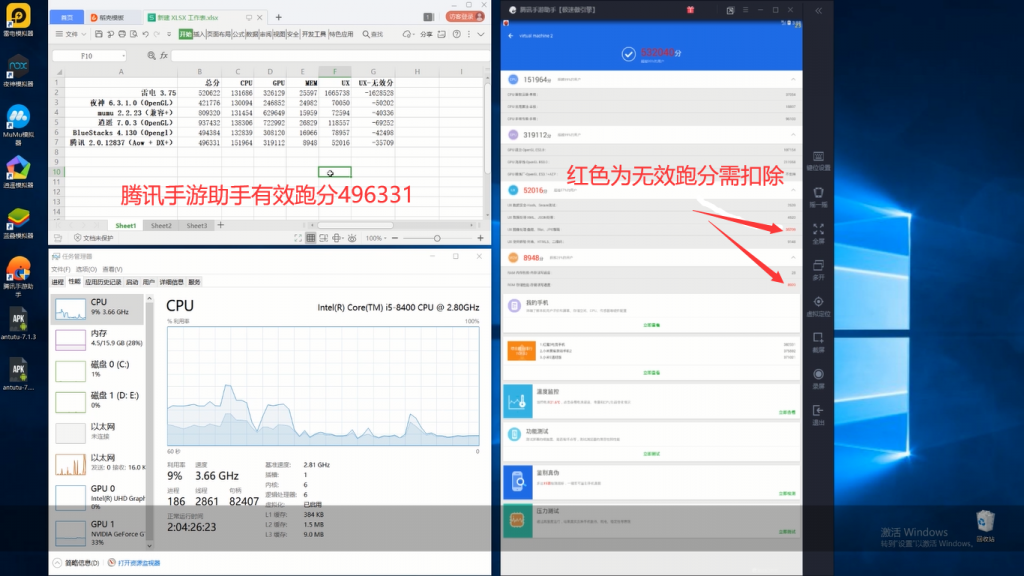Open the 腾讯手游助手 desktop shortcut

tap(18, 277)
